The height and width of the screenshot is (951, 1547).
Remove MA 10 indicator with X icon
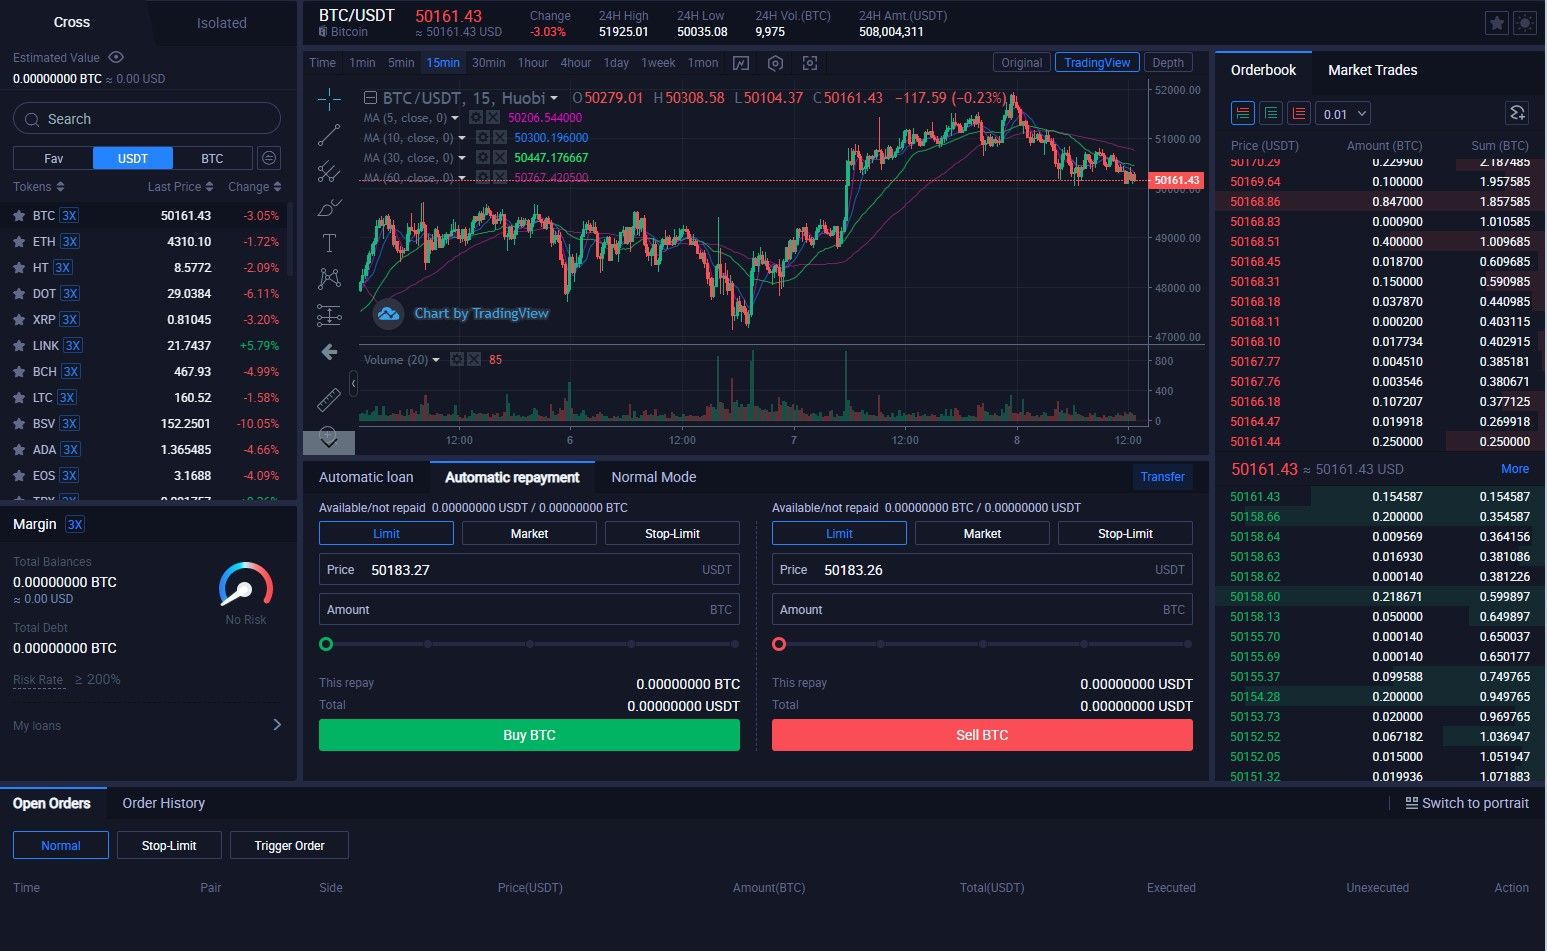pyautogui.click(x=500, y=138)
